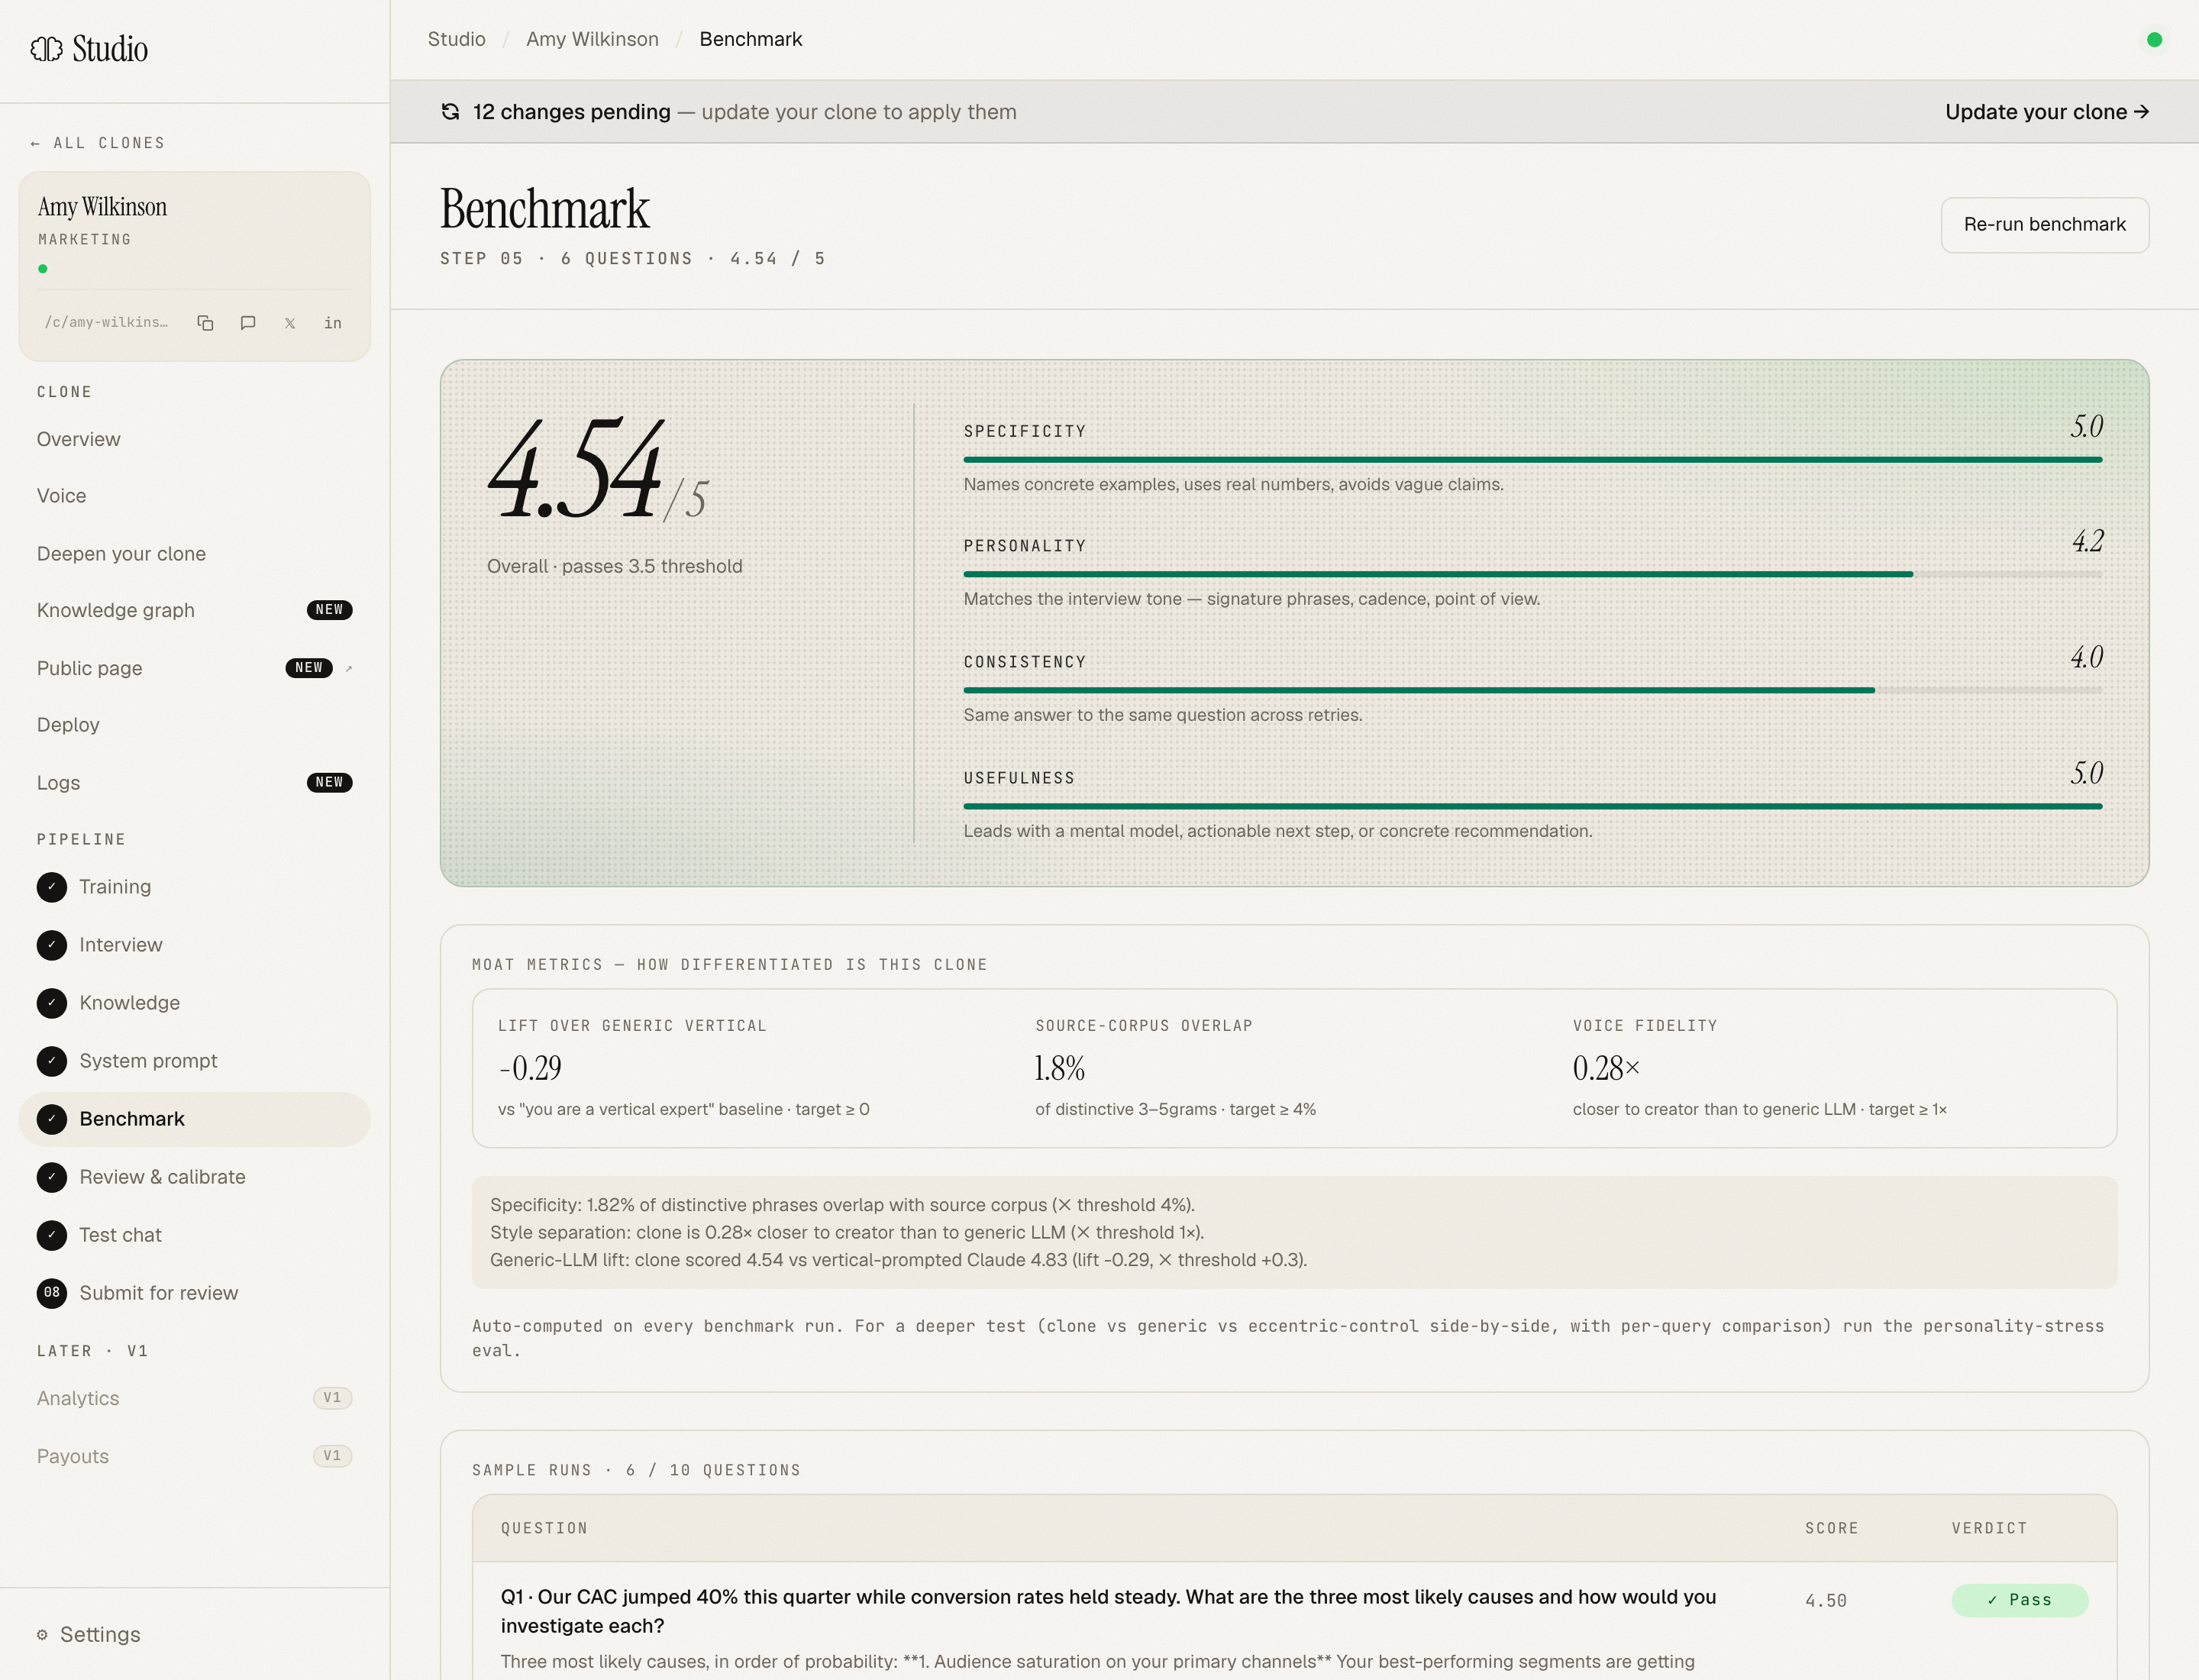Image resolution: width=2199 pixels, height=1680 pixels.
Task: Open the Knowledge graph page
Action: 194,610
